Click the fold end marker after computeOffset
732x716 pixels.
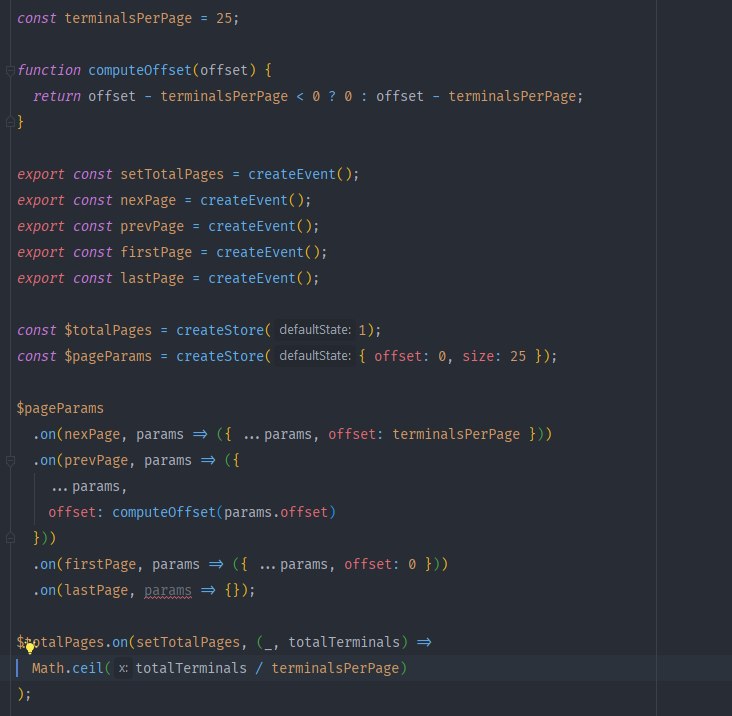[10, 122]
